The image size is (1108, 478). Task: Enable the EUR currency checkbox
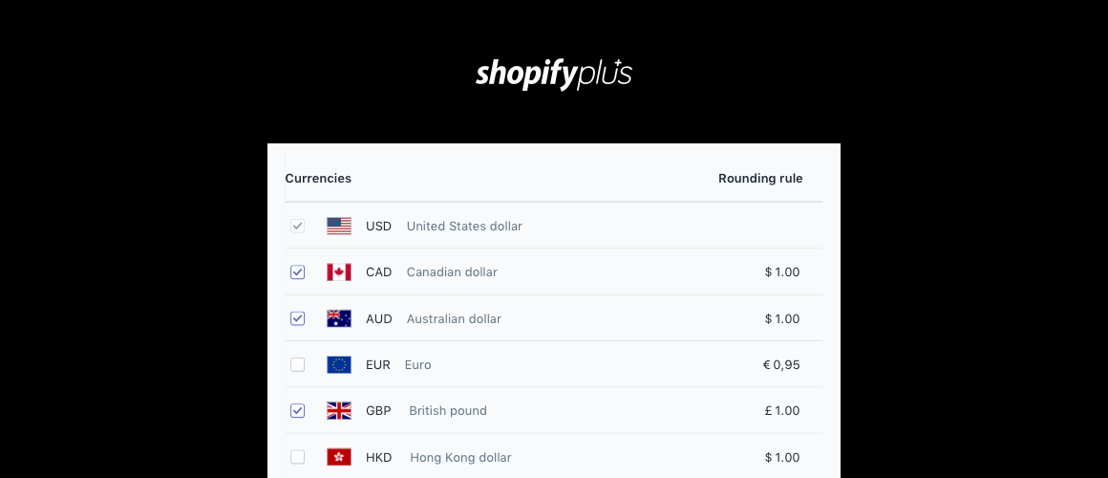[297, 365]
